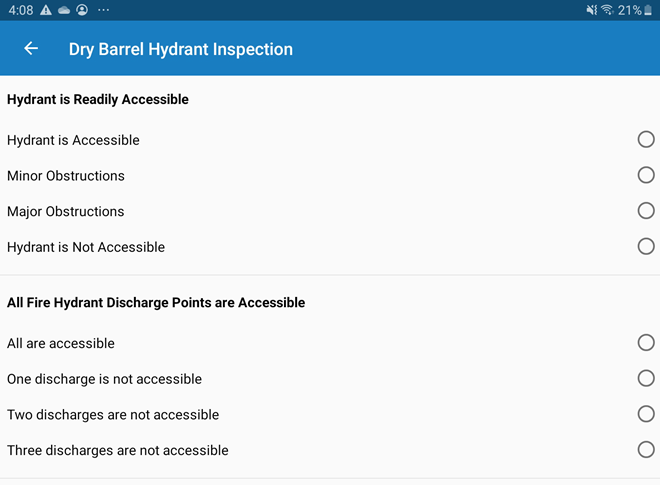Image resolution: width=660 pixels, height=485 pixels.
Task: Tap the battery icon showing 21%
Action: (648, 10)
